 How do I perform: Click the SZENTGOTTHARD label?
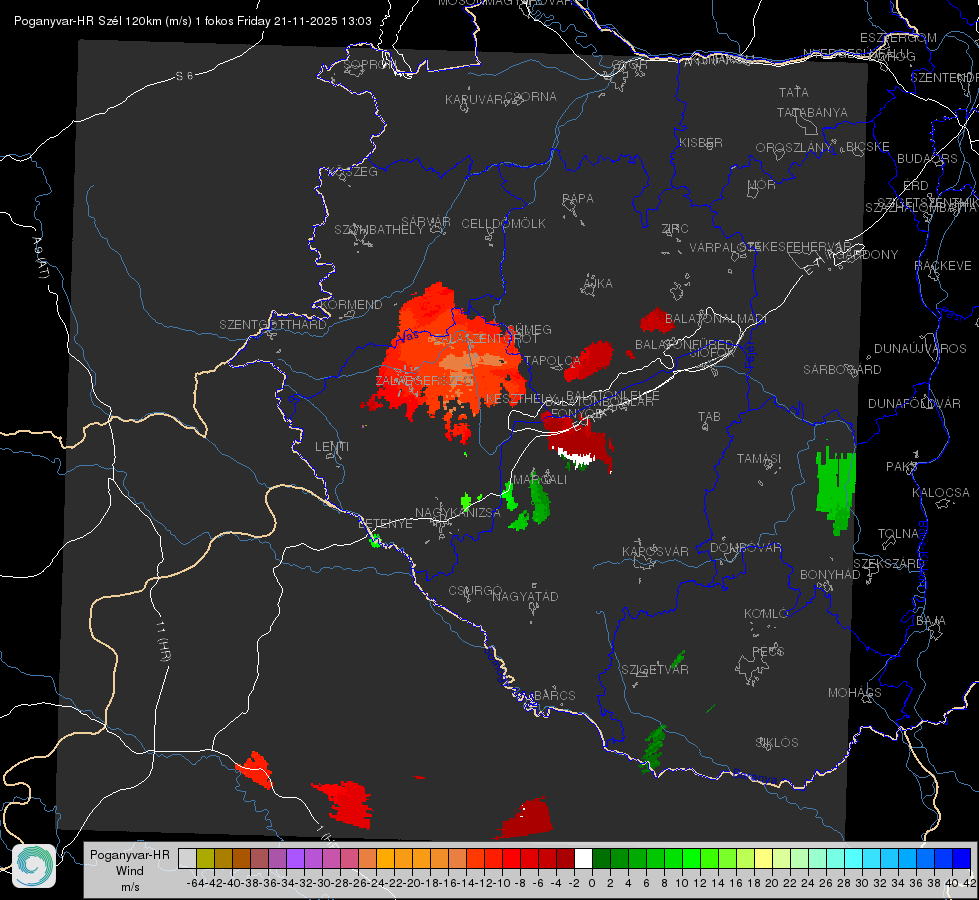tap(273, 325)
